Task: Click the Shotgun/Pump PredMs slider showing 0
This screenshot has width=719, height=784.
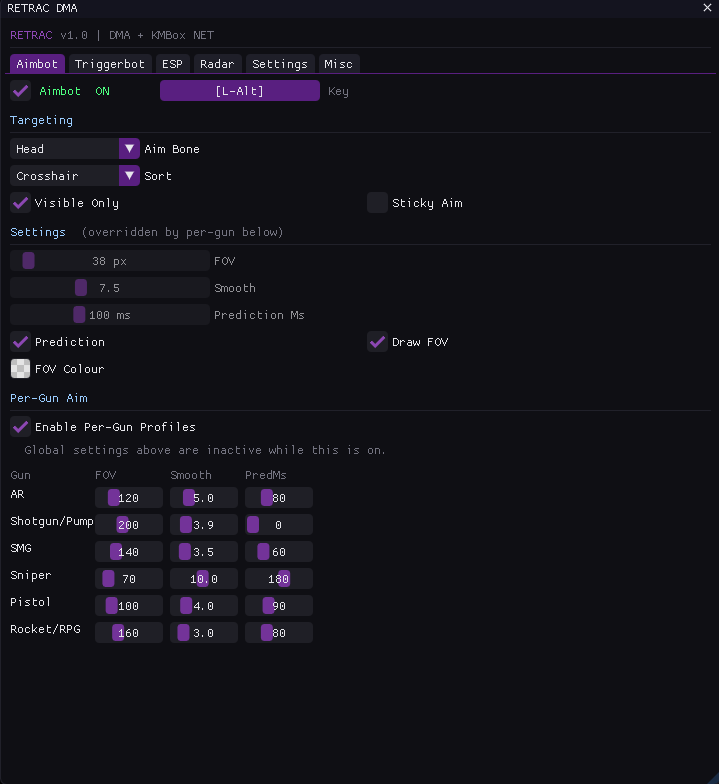Action: tap(279, 525)
